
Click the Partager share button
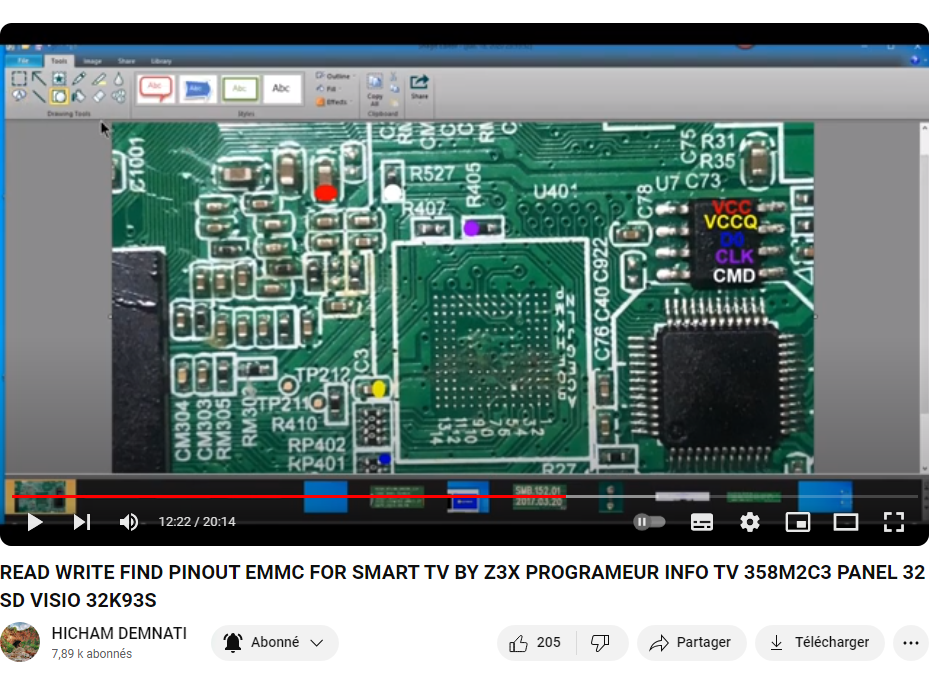(691, 643)
